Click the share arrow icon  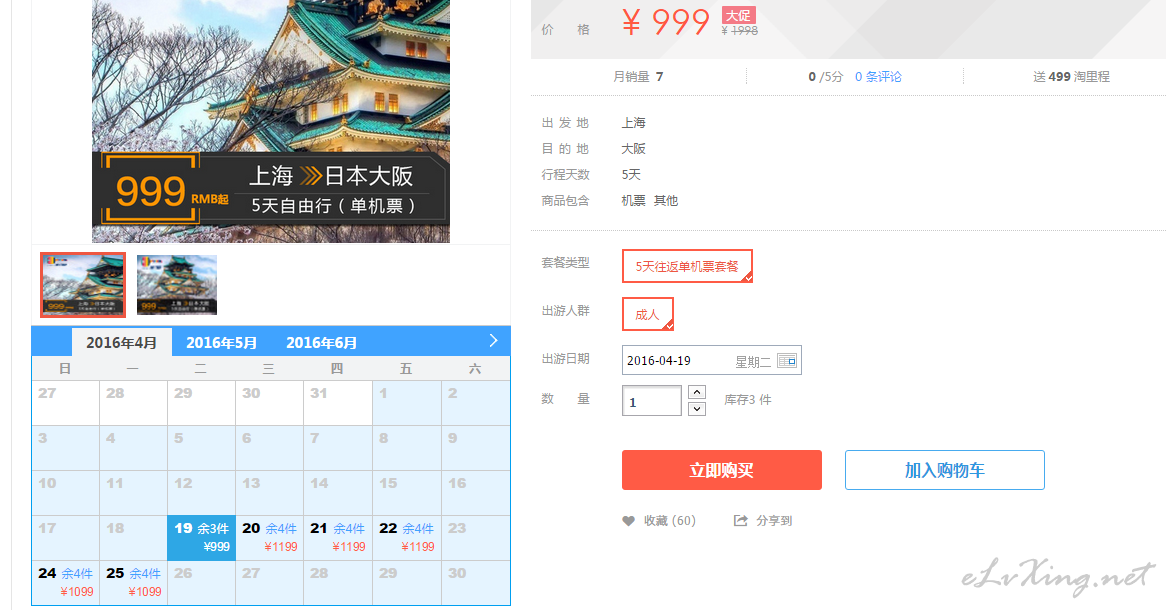pyautogui.click(x=740, y=521)
